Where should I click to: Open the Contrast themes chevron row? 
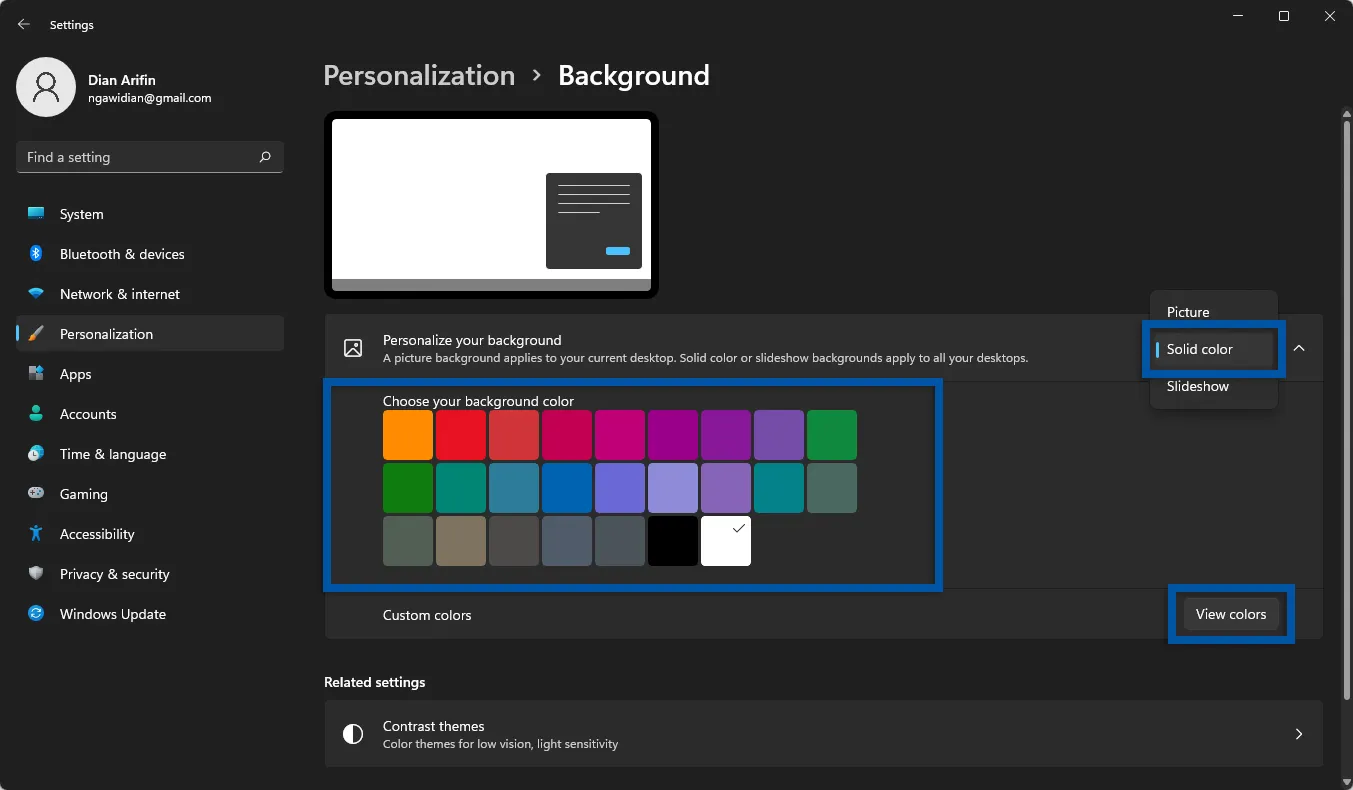(x=1298, y=734)
